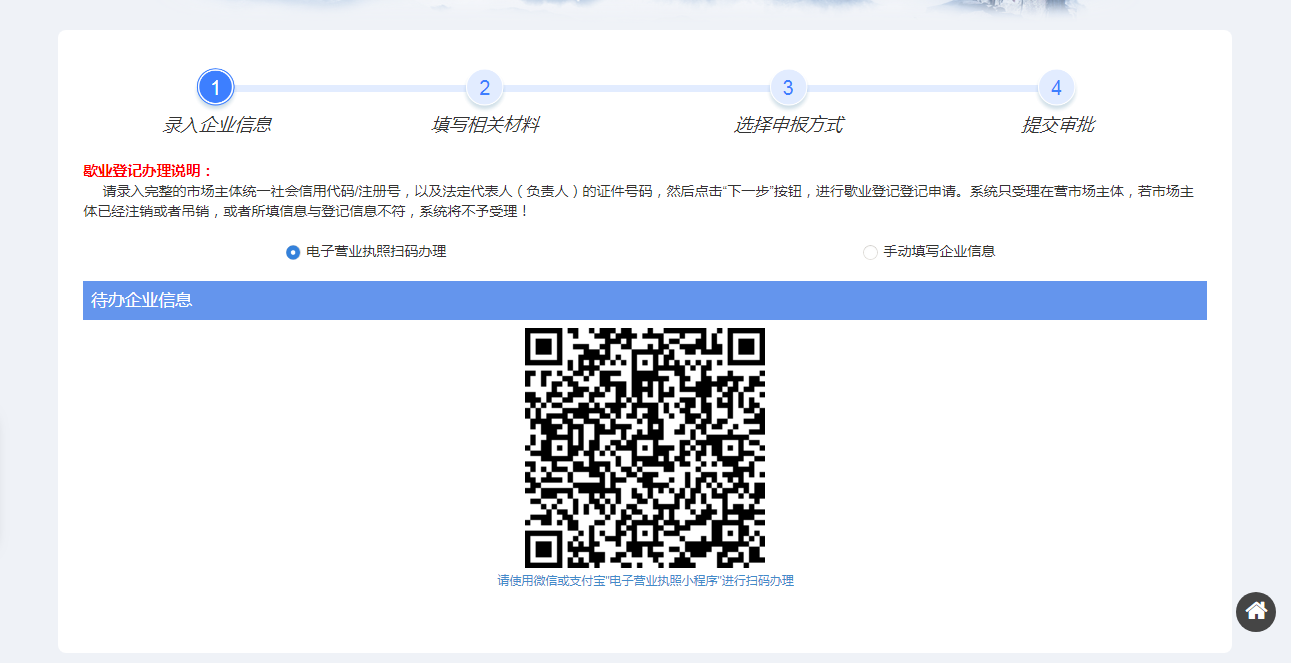Viewport: 1291px width, 663px height.
Task: Jump to step 3 circle
Action: [788, 87]
